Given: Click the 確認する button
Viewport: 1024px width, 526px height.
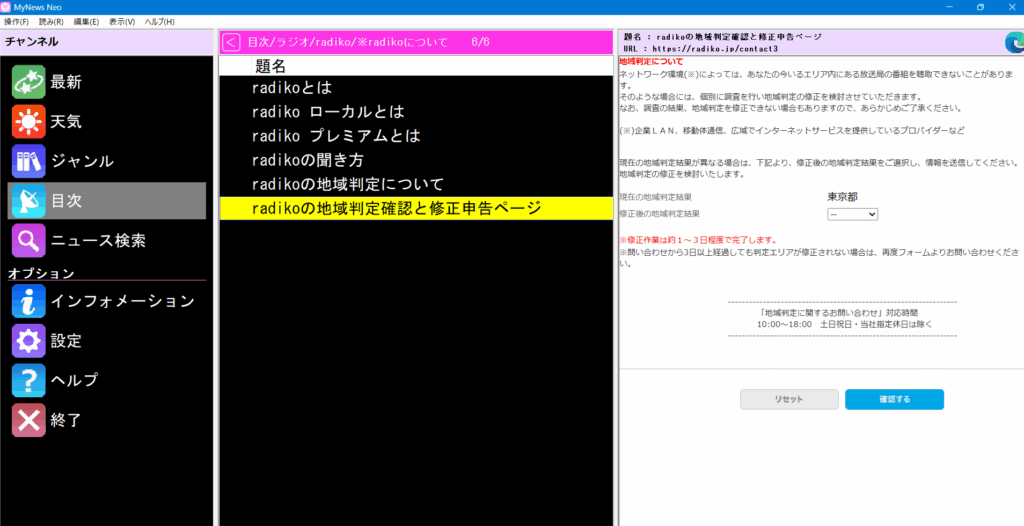Looking at the screenshot, I should click(x=894, y=399).
